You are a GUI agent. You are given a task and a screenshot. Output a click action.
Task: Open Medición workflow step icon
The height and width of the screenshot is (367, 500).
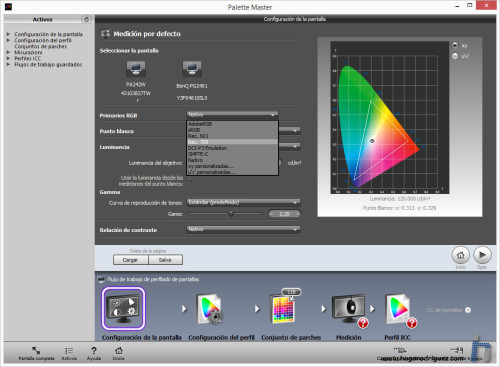click(x=349, y=309)
